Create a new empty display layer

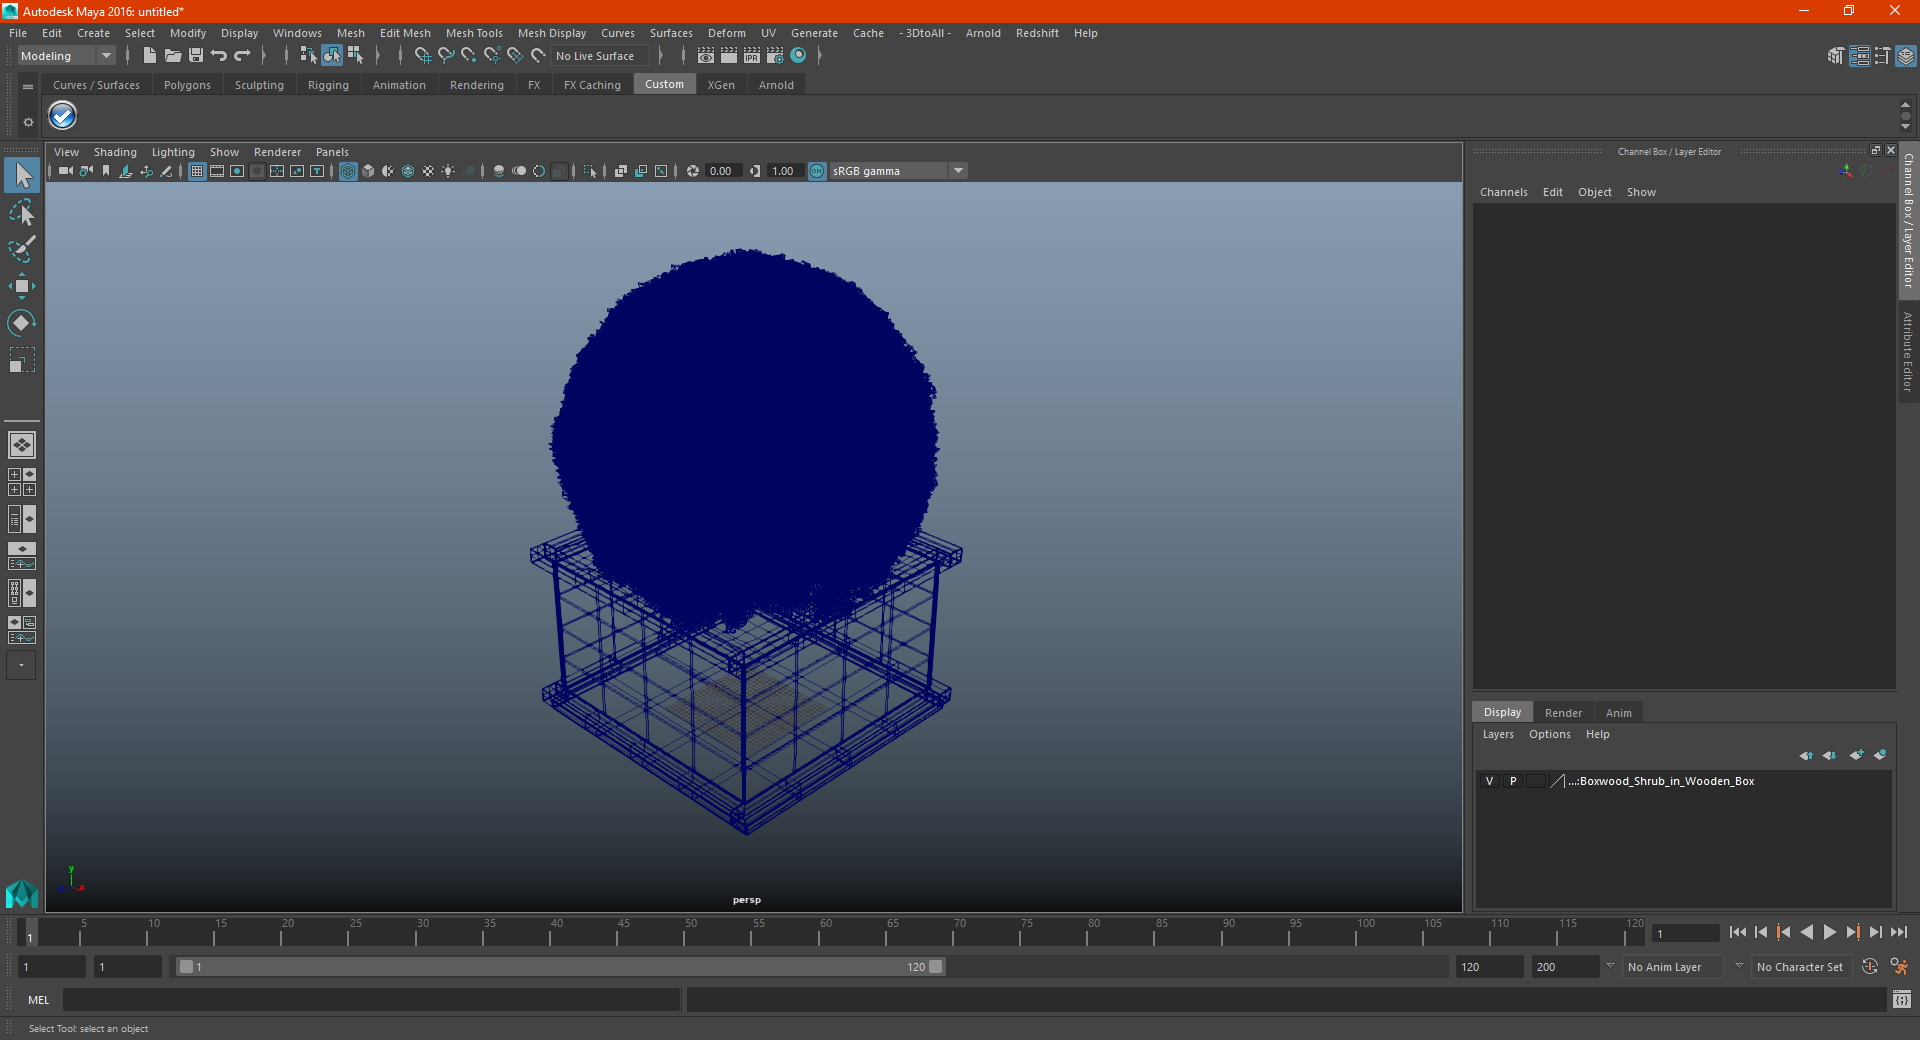[x=1857, y=755]
